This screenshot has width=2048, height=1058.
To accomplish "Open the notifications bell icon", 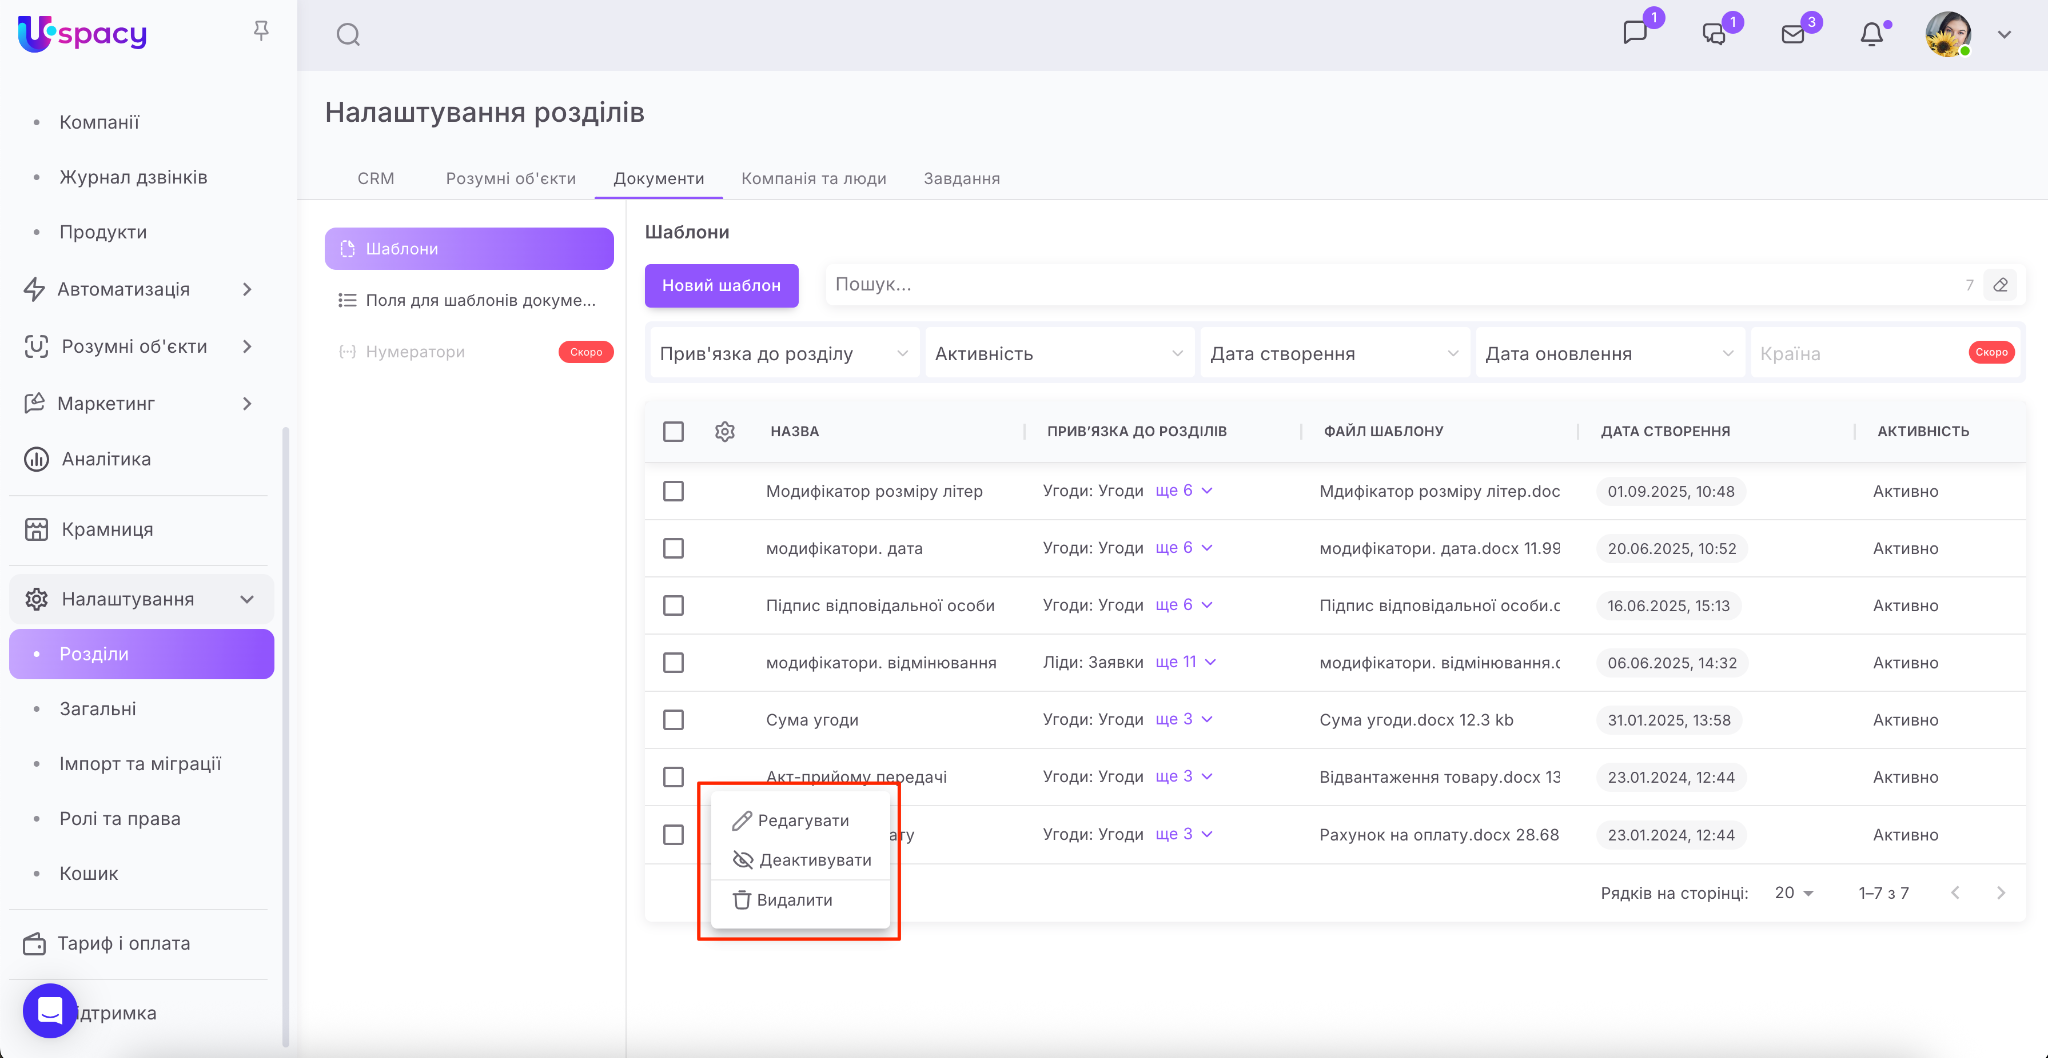I will pyautogui.click(x=1871, y=35).
